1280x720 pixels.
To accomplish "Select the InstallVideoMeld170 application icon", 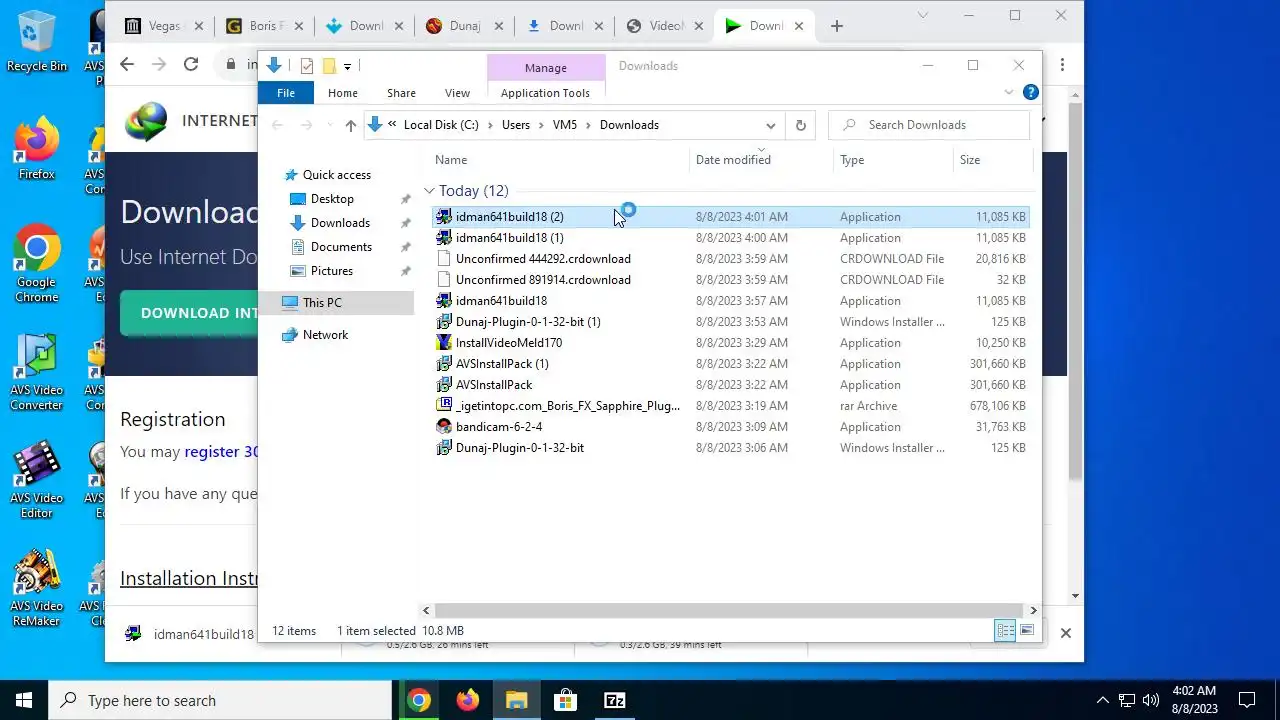I will coord(444,343).
